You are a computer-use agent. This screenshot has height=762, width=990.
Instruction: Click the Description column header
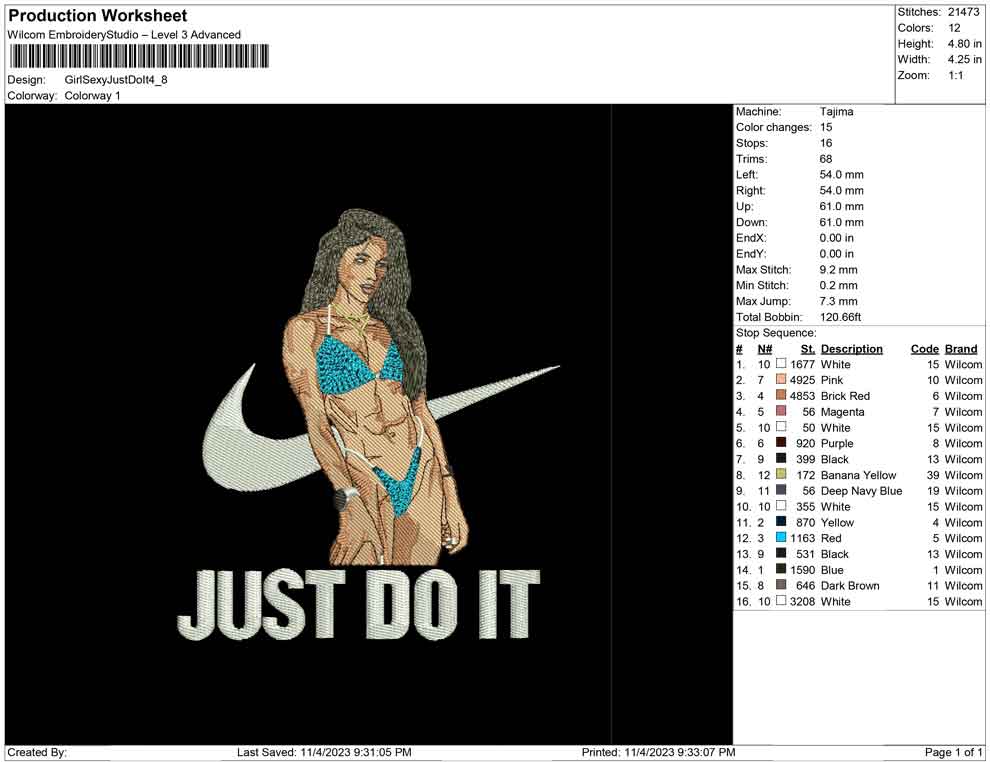pos(851,349)
